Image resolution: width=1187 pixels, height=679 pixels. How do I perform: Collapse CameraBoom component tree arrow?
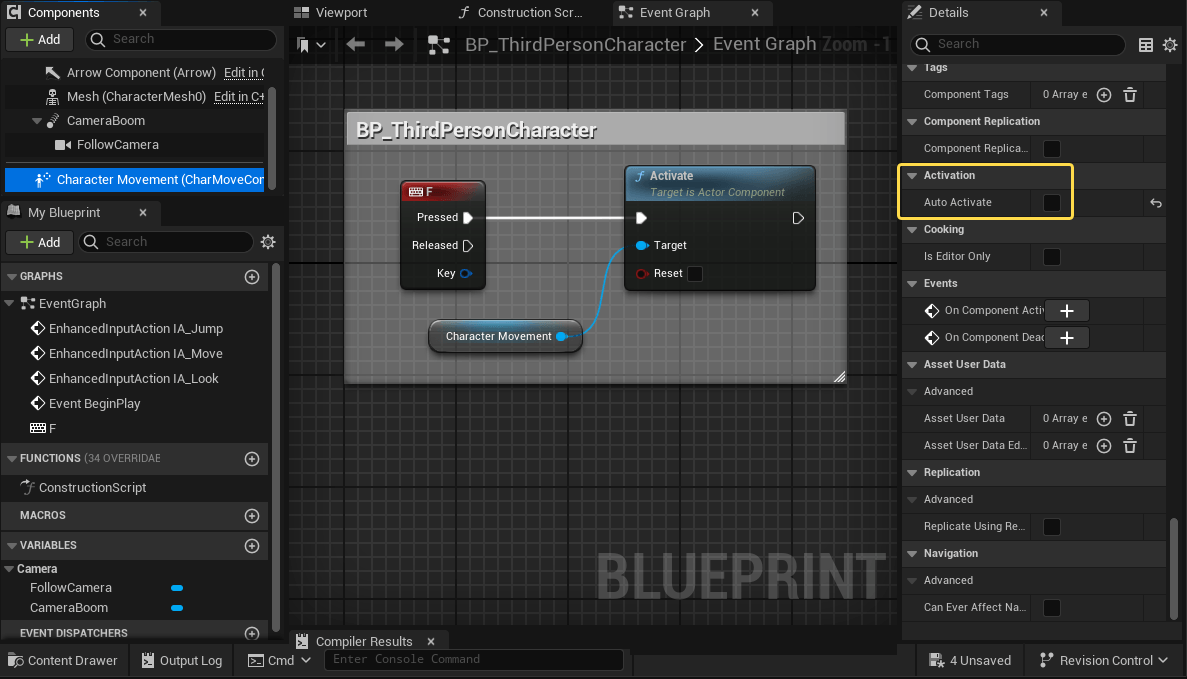pyautogui.click(x=36, y=121)
